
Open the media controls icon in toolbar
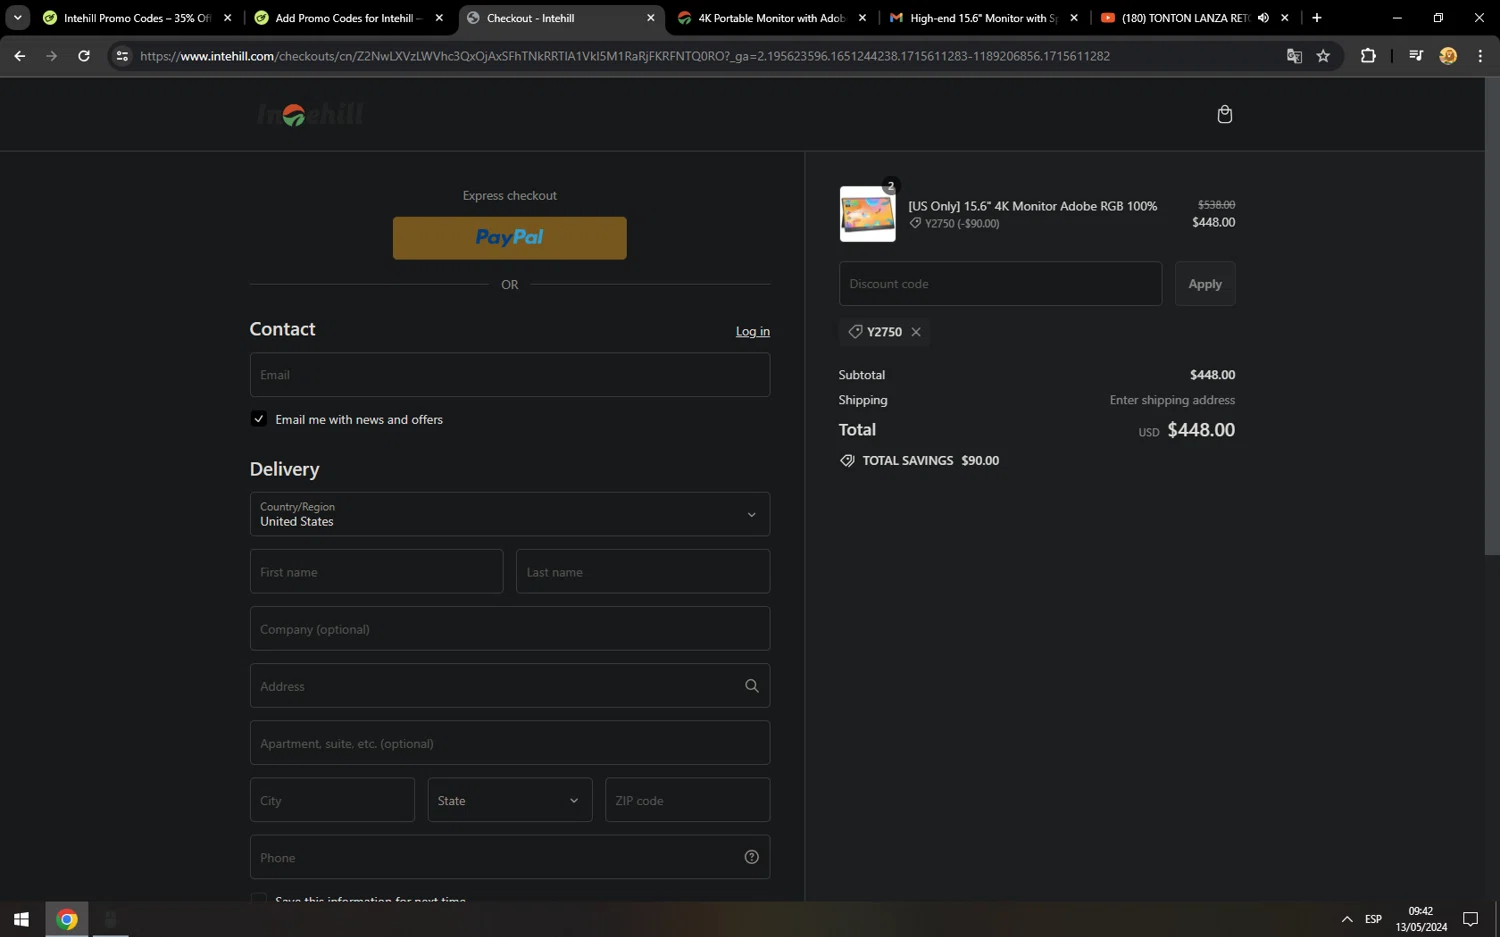point(1415,56)
